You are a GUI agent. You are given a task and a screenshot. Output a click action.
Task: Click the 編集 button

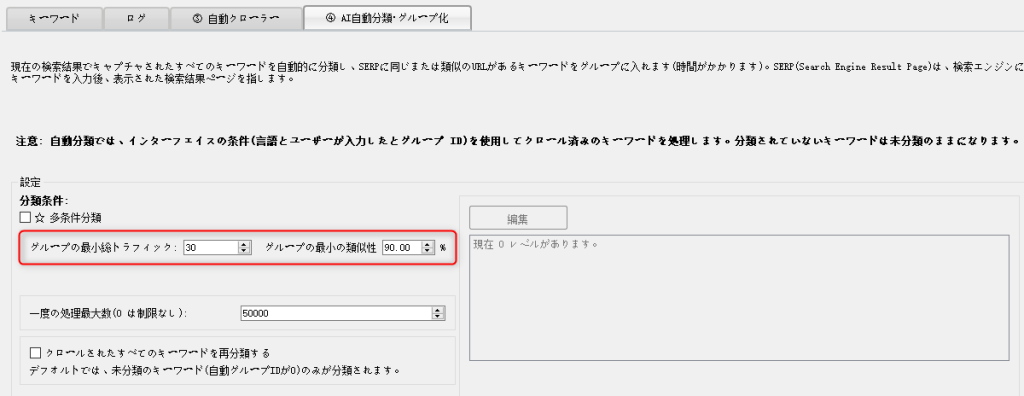click(x=518, y=219)
